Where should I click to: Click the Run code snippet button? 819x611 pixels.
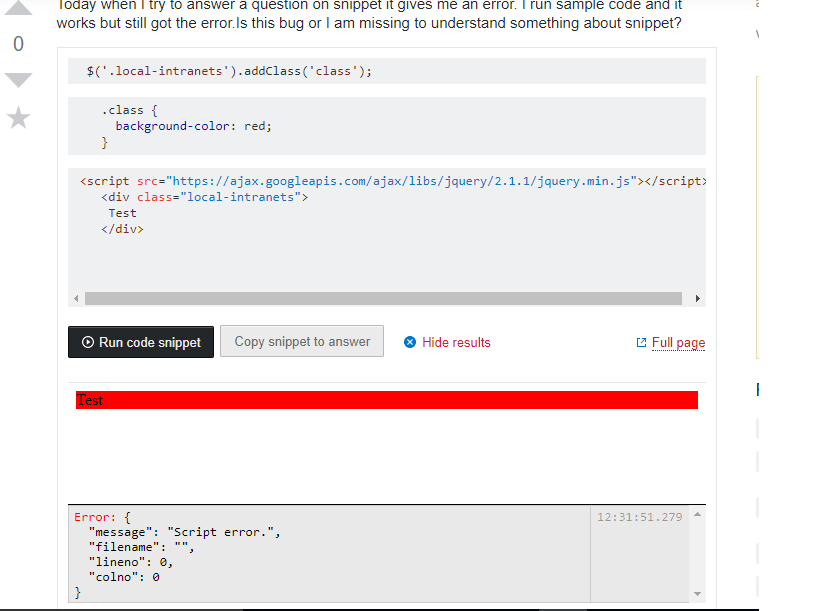141,342
